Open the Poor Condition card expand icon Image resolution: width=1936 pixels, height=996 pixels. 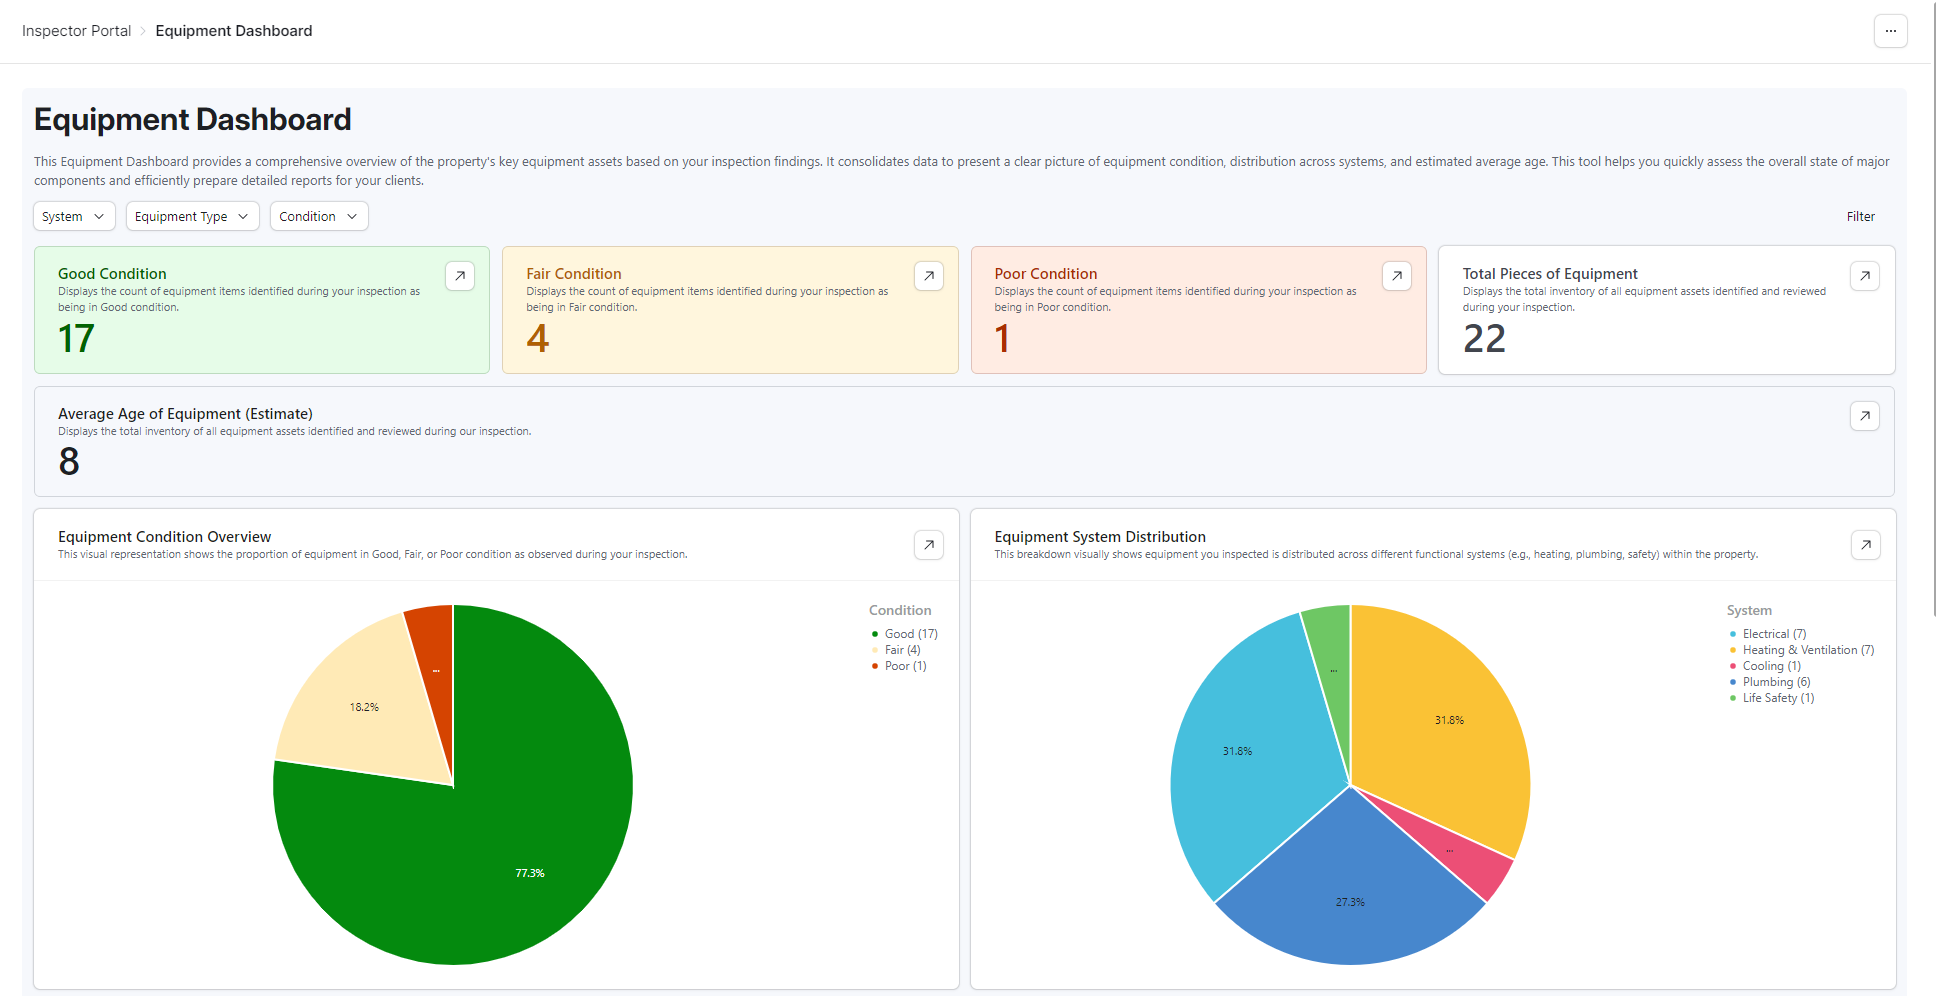click(x=1396, y=276)
